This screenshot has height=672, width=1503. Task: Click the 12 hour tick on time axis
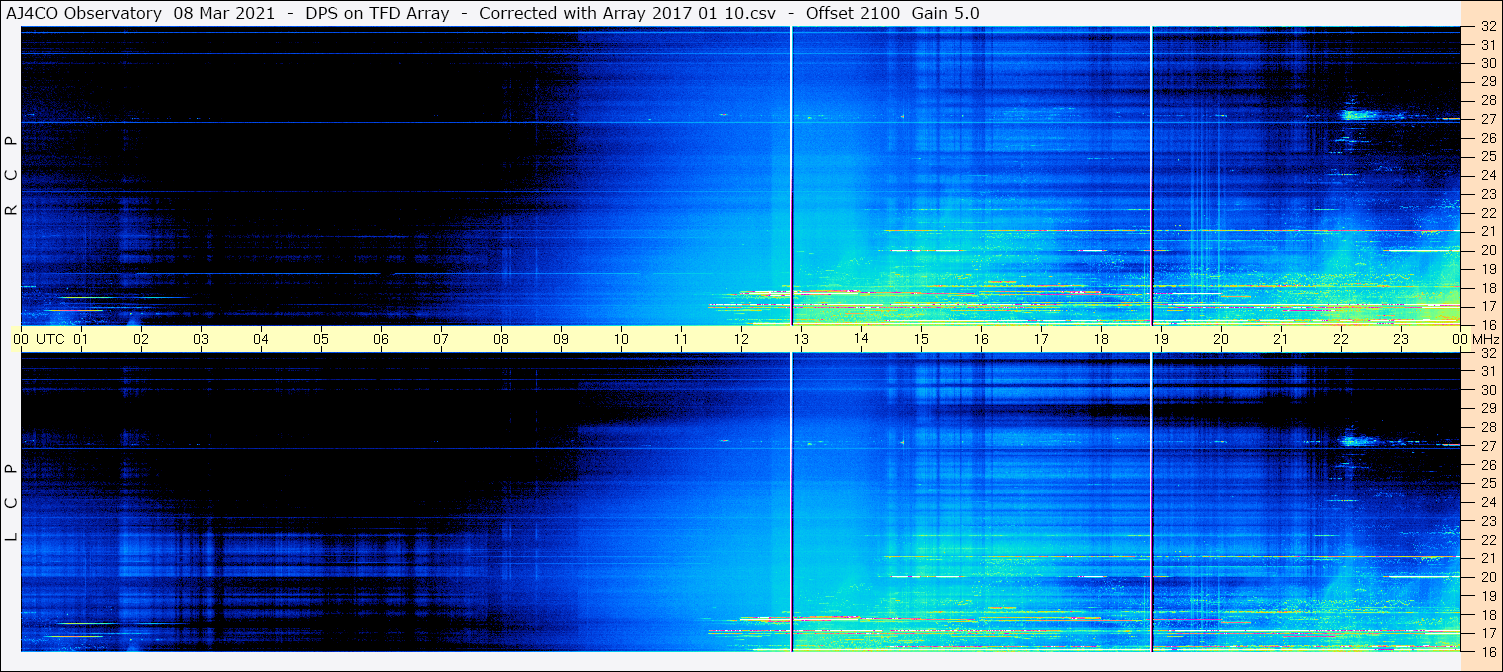741,339
